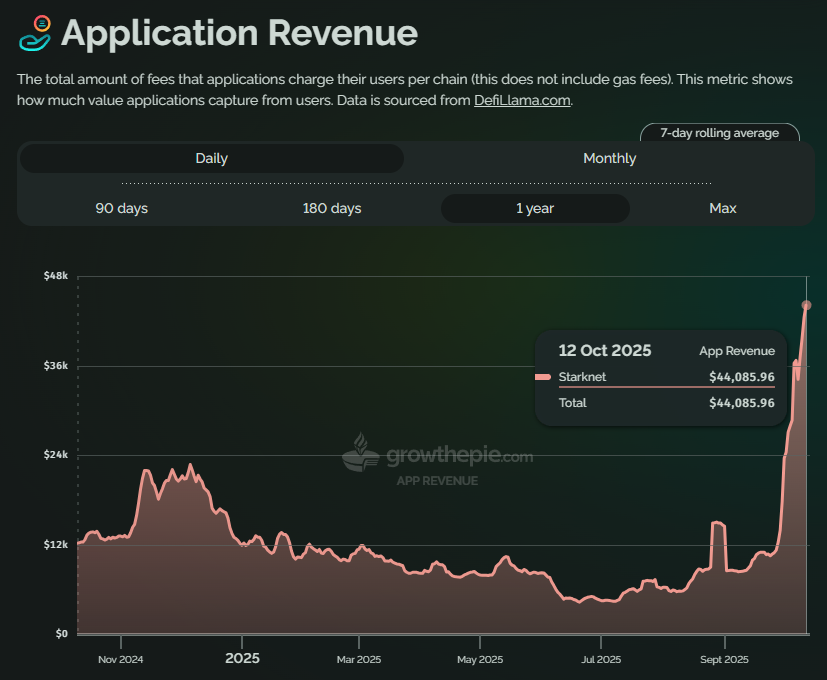827x680 pixels.
Task: Click the 7-day rolling average label
Action: (719, 133)
